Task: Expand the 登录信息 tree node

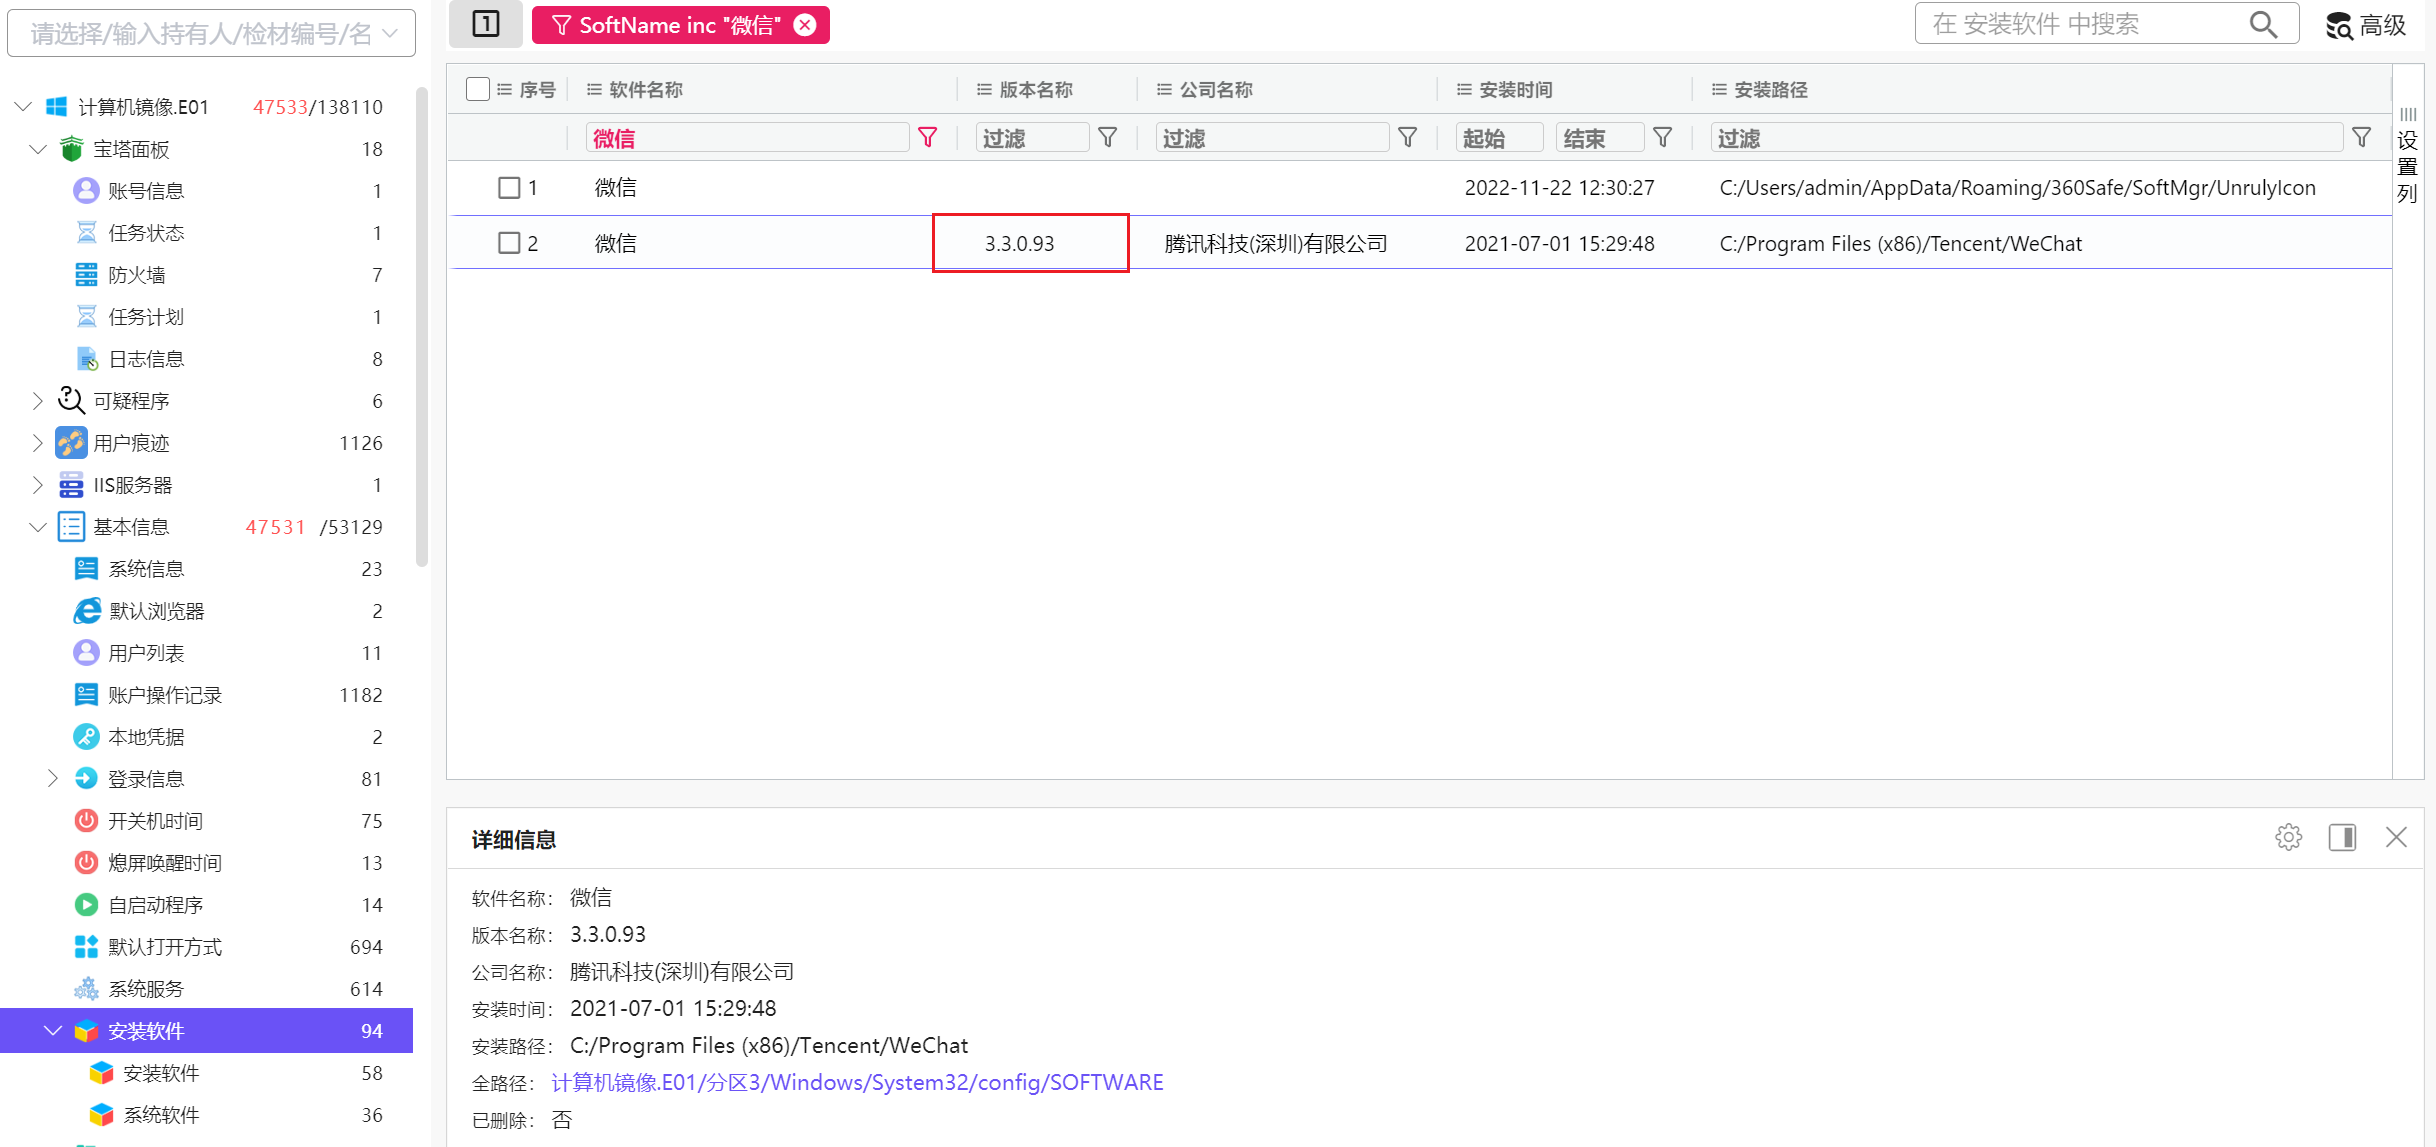Action: pos(53,779)
